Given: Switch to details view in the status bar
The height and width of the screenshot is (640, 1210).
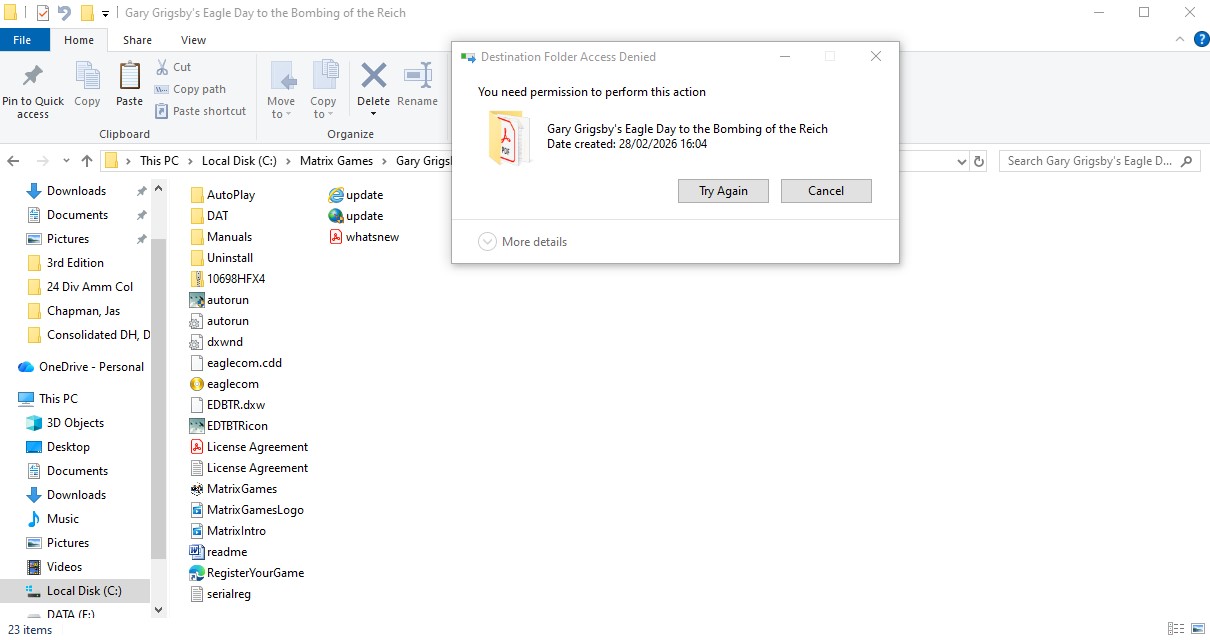Looking at the screenshot, I should [1175, 629].
